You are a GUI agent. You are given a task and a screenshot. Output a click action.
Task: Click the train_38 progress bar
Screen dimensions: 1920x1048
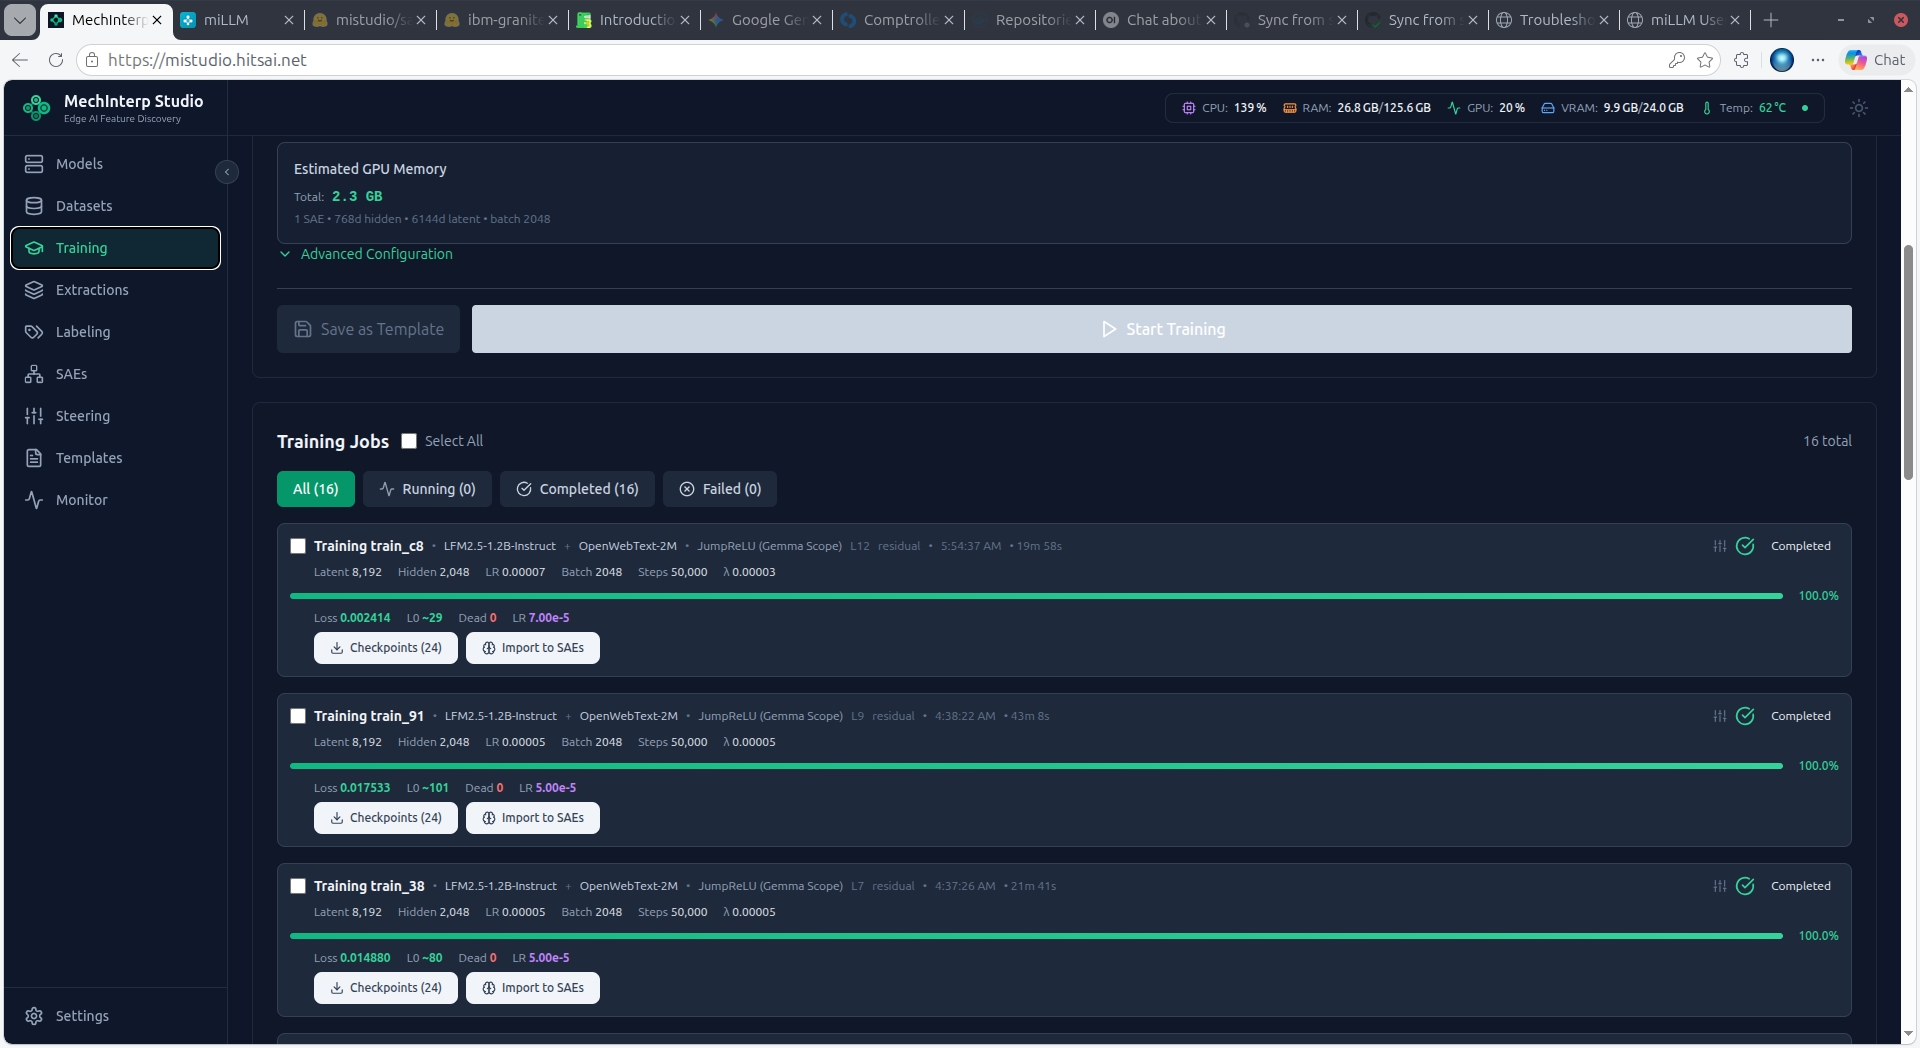pyautogui.click(x=1036, y=936)
